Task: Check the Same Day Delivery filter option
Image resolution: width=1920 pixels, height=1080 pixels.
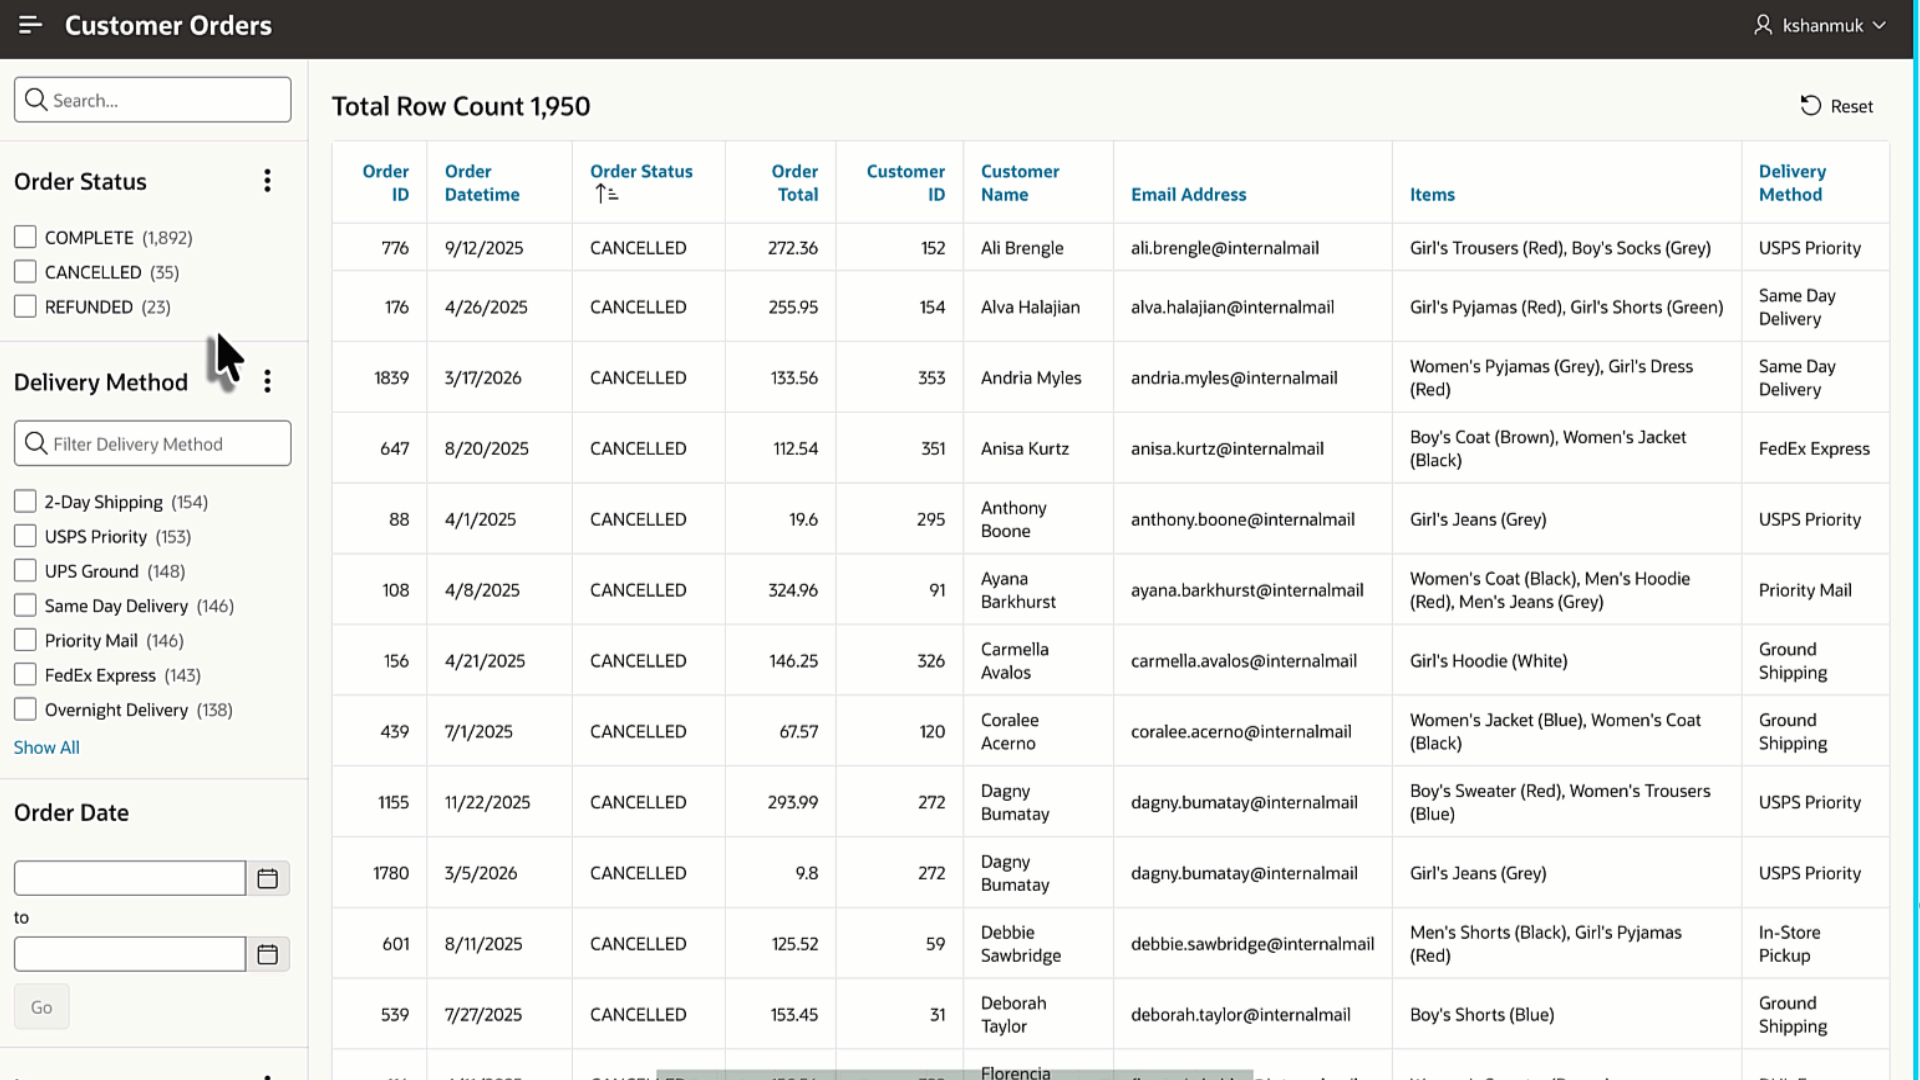Action: coord(25,606)
